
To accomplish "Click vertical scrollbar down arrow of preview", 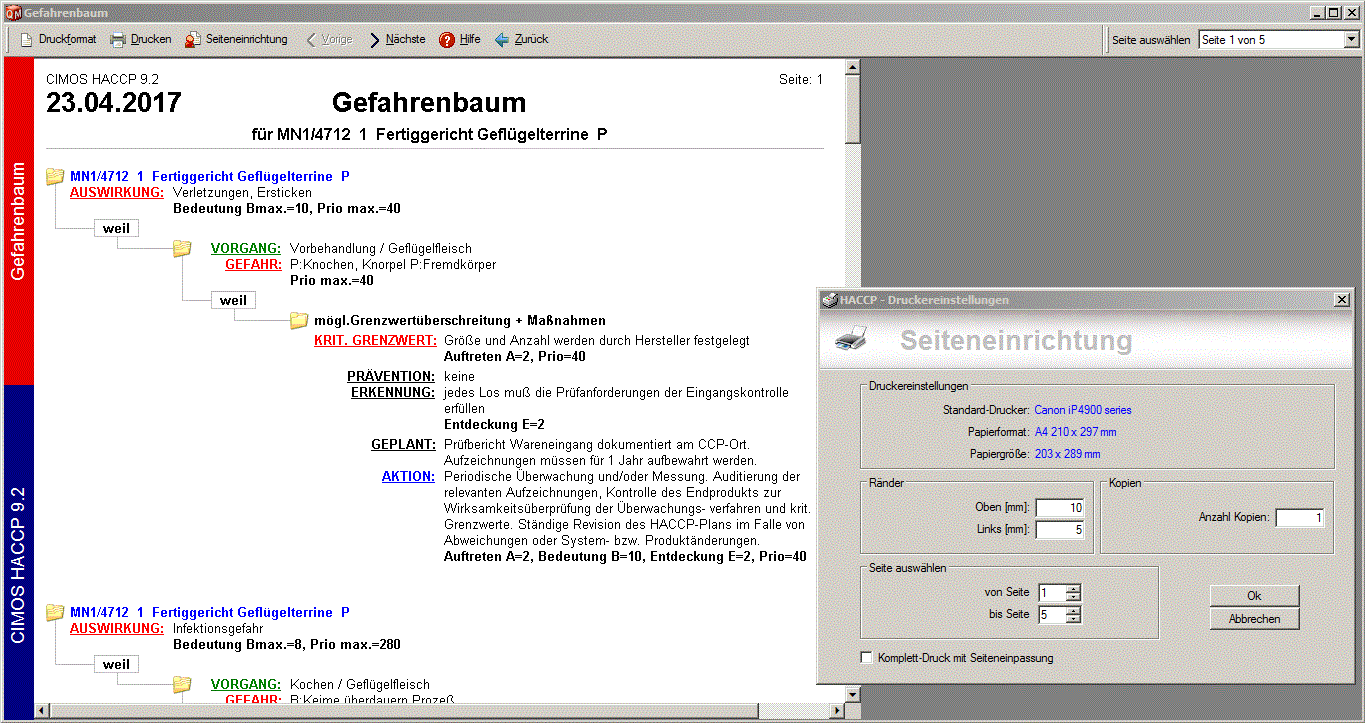I will 852,694.
